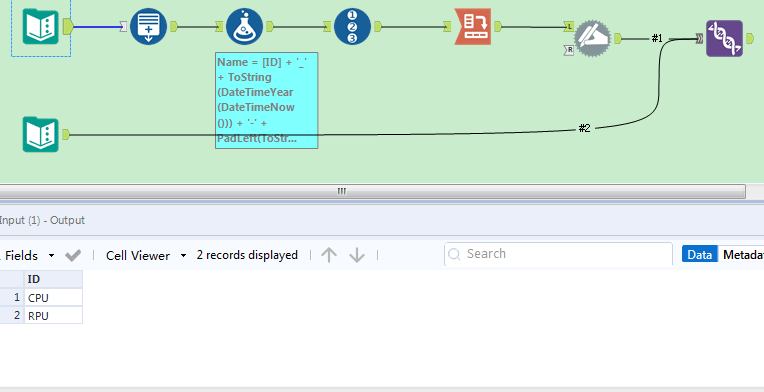This screenshot has height=392, width=764.
Task: Click the Record ID input anchor
Action: click(327, 27)
